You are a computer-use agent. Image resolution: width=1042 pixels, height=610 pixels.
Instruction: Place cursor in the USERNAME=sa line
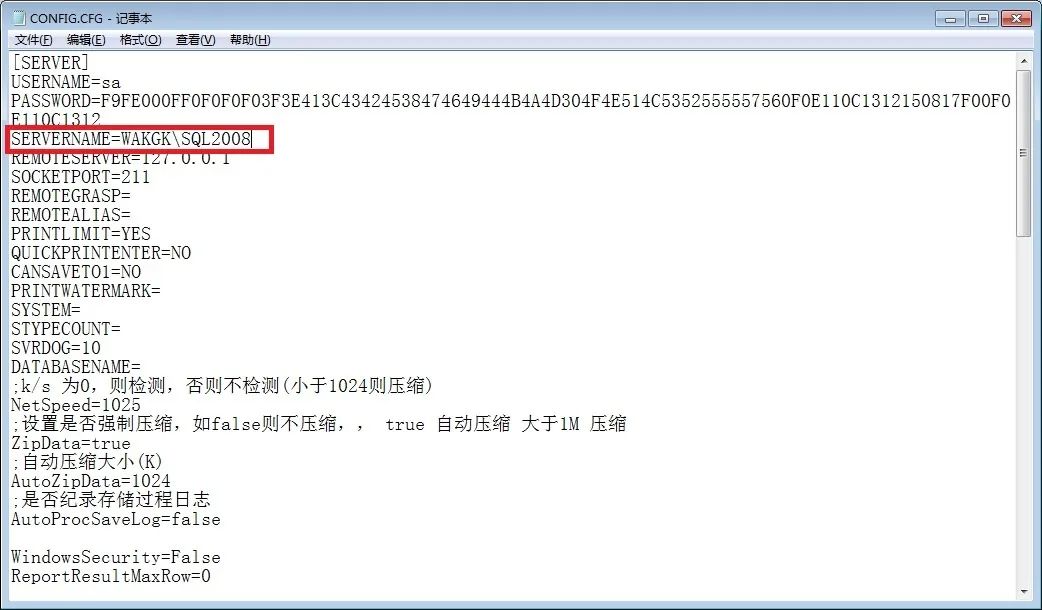[x=66, y=82]
